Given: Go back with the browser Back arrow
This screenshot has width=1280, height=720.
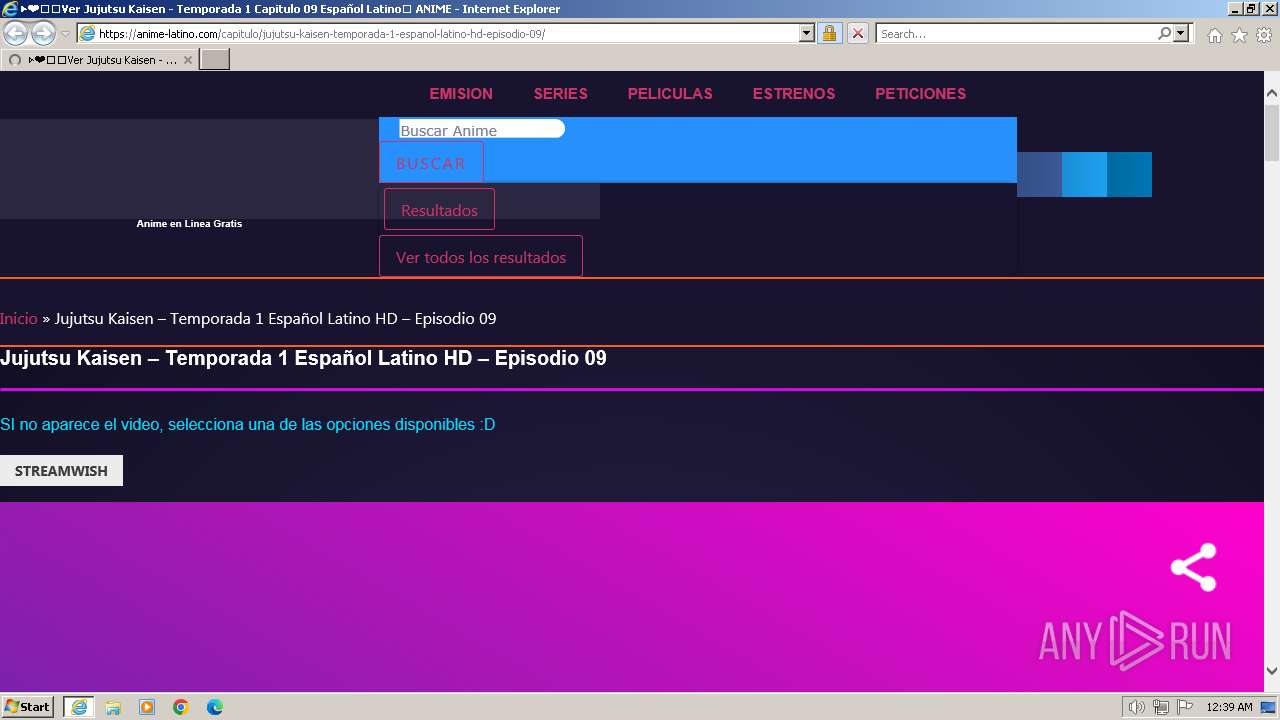Looking at the screenshot, I should coord(16,33).
